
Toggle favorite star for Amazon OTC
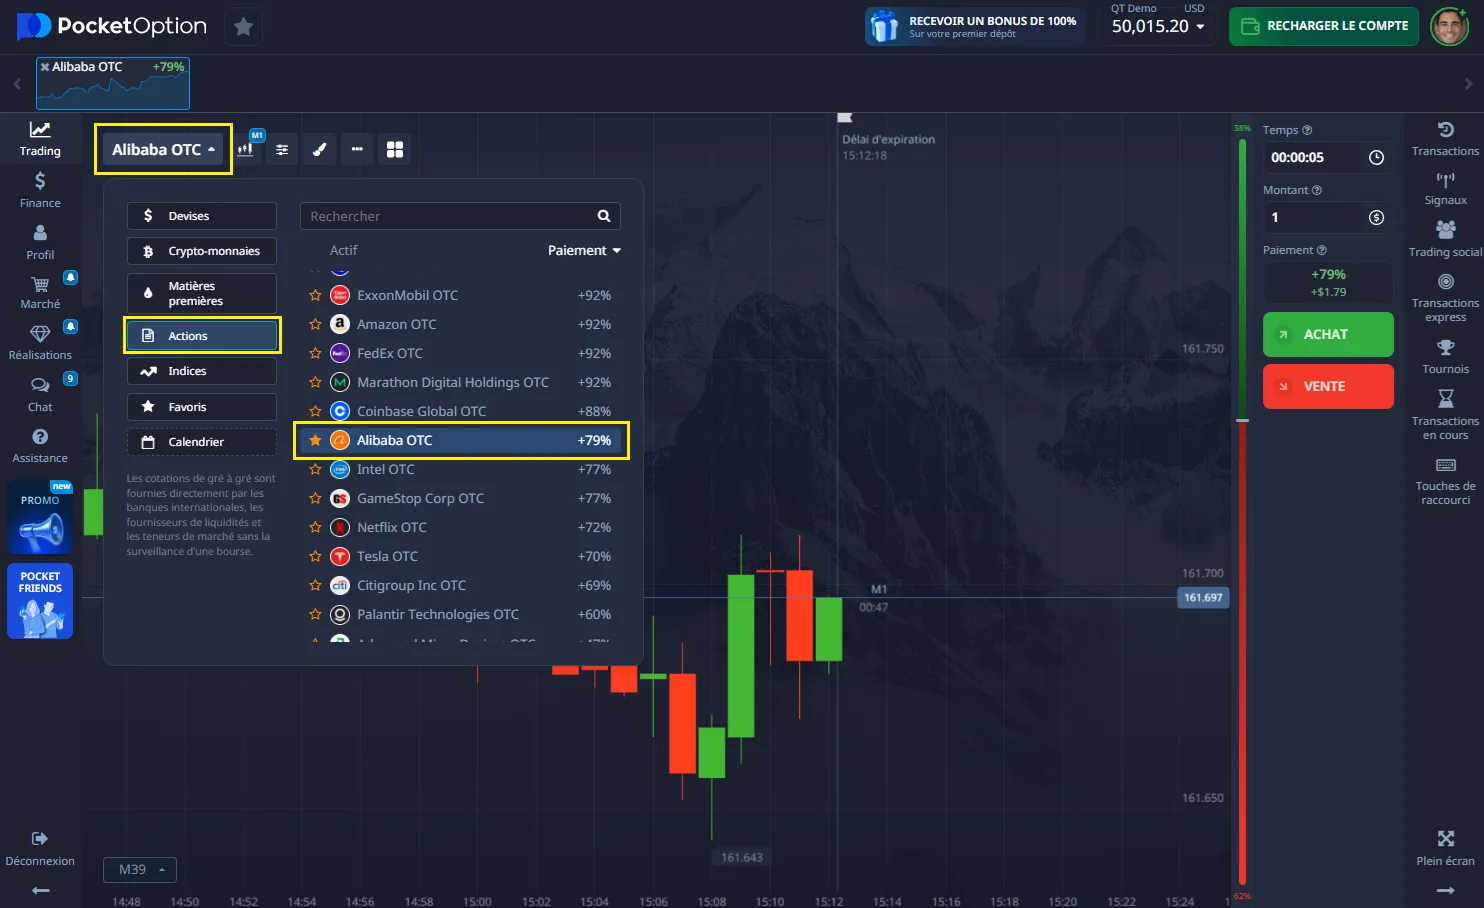[x=315, y=324]
